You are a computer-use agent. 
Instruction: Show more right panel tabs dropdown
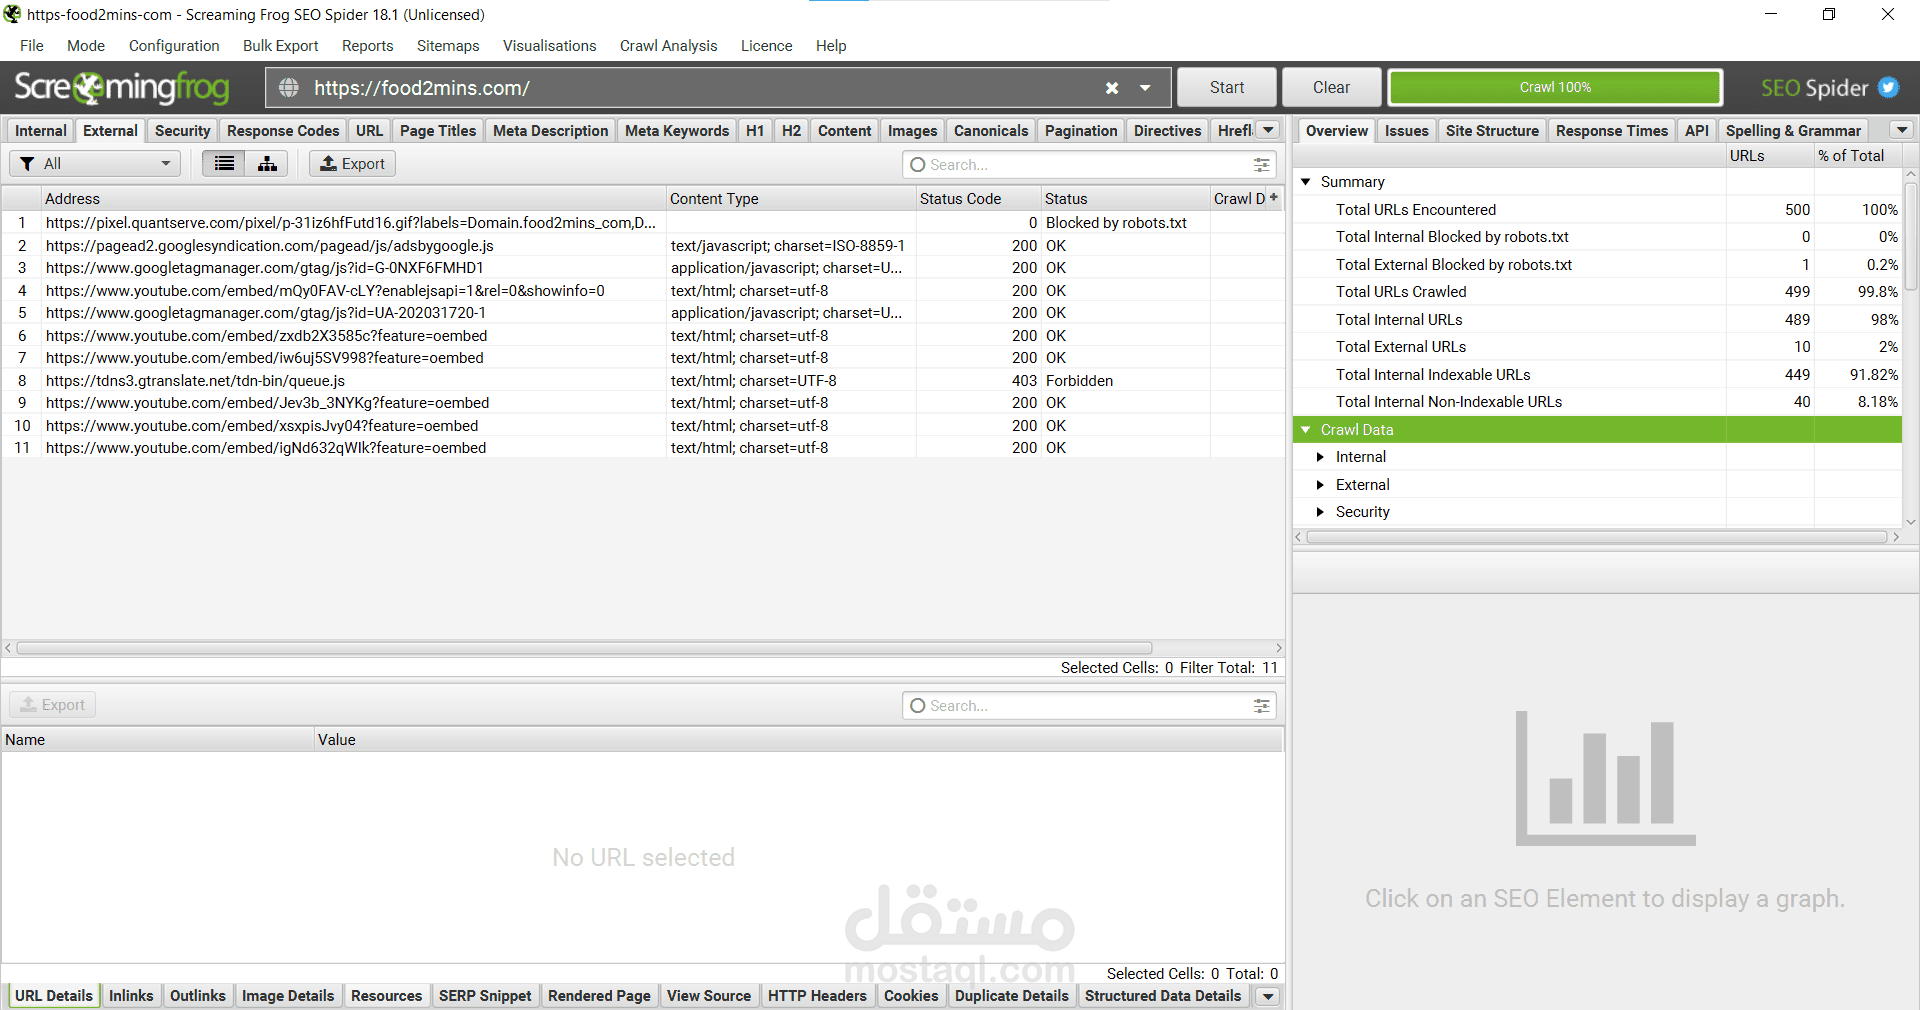pos(1902,131)
